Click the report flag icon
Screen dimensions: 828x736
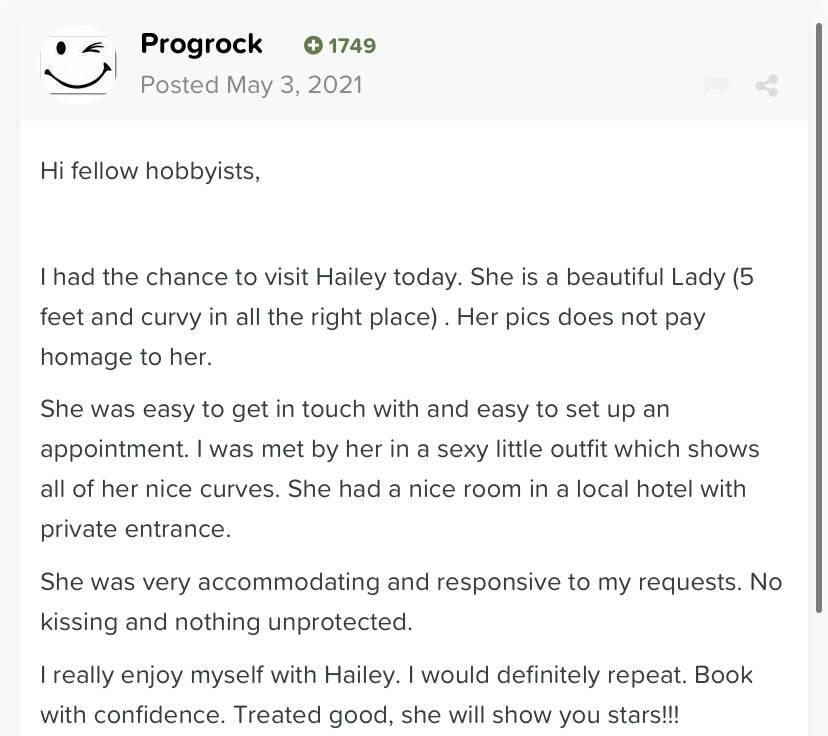coord(716,85)
